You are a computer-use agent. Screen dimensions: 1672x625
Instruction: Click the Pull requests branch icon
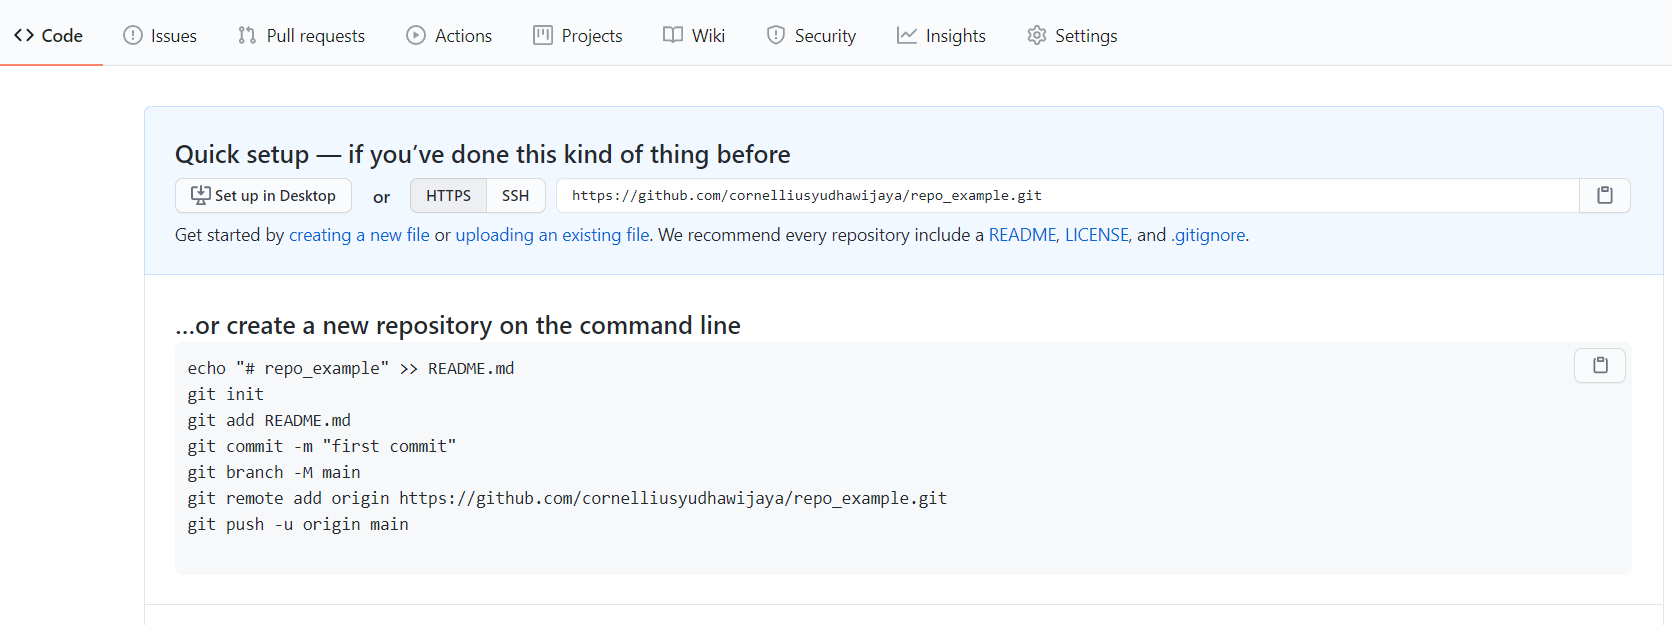pos(247,35)
